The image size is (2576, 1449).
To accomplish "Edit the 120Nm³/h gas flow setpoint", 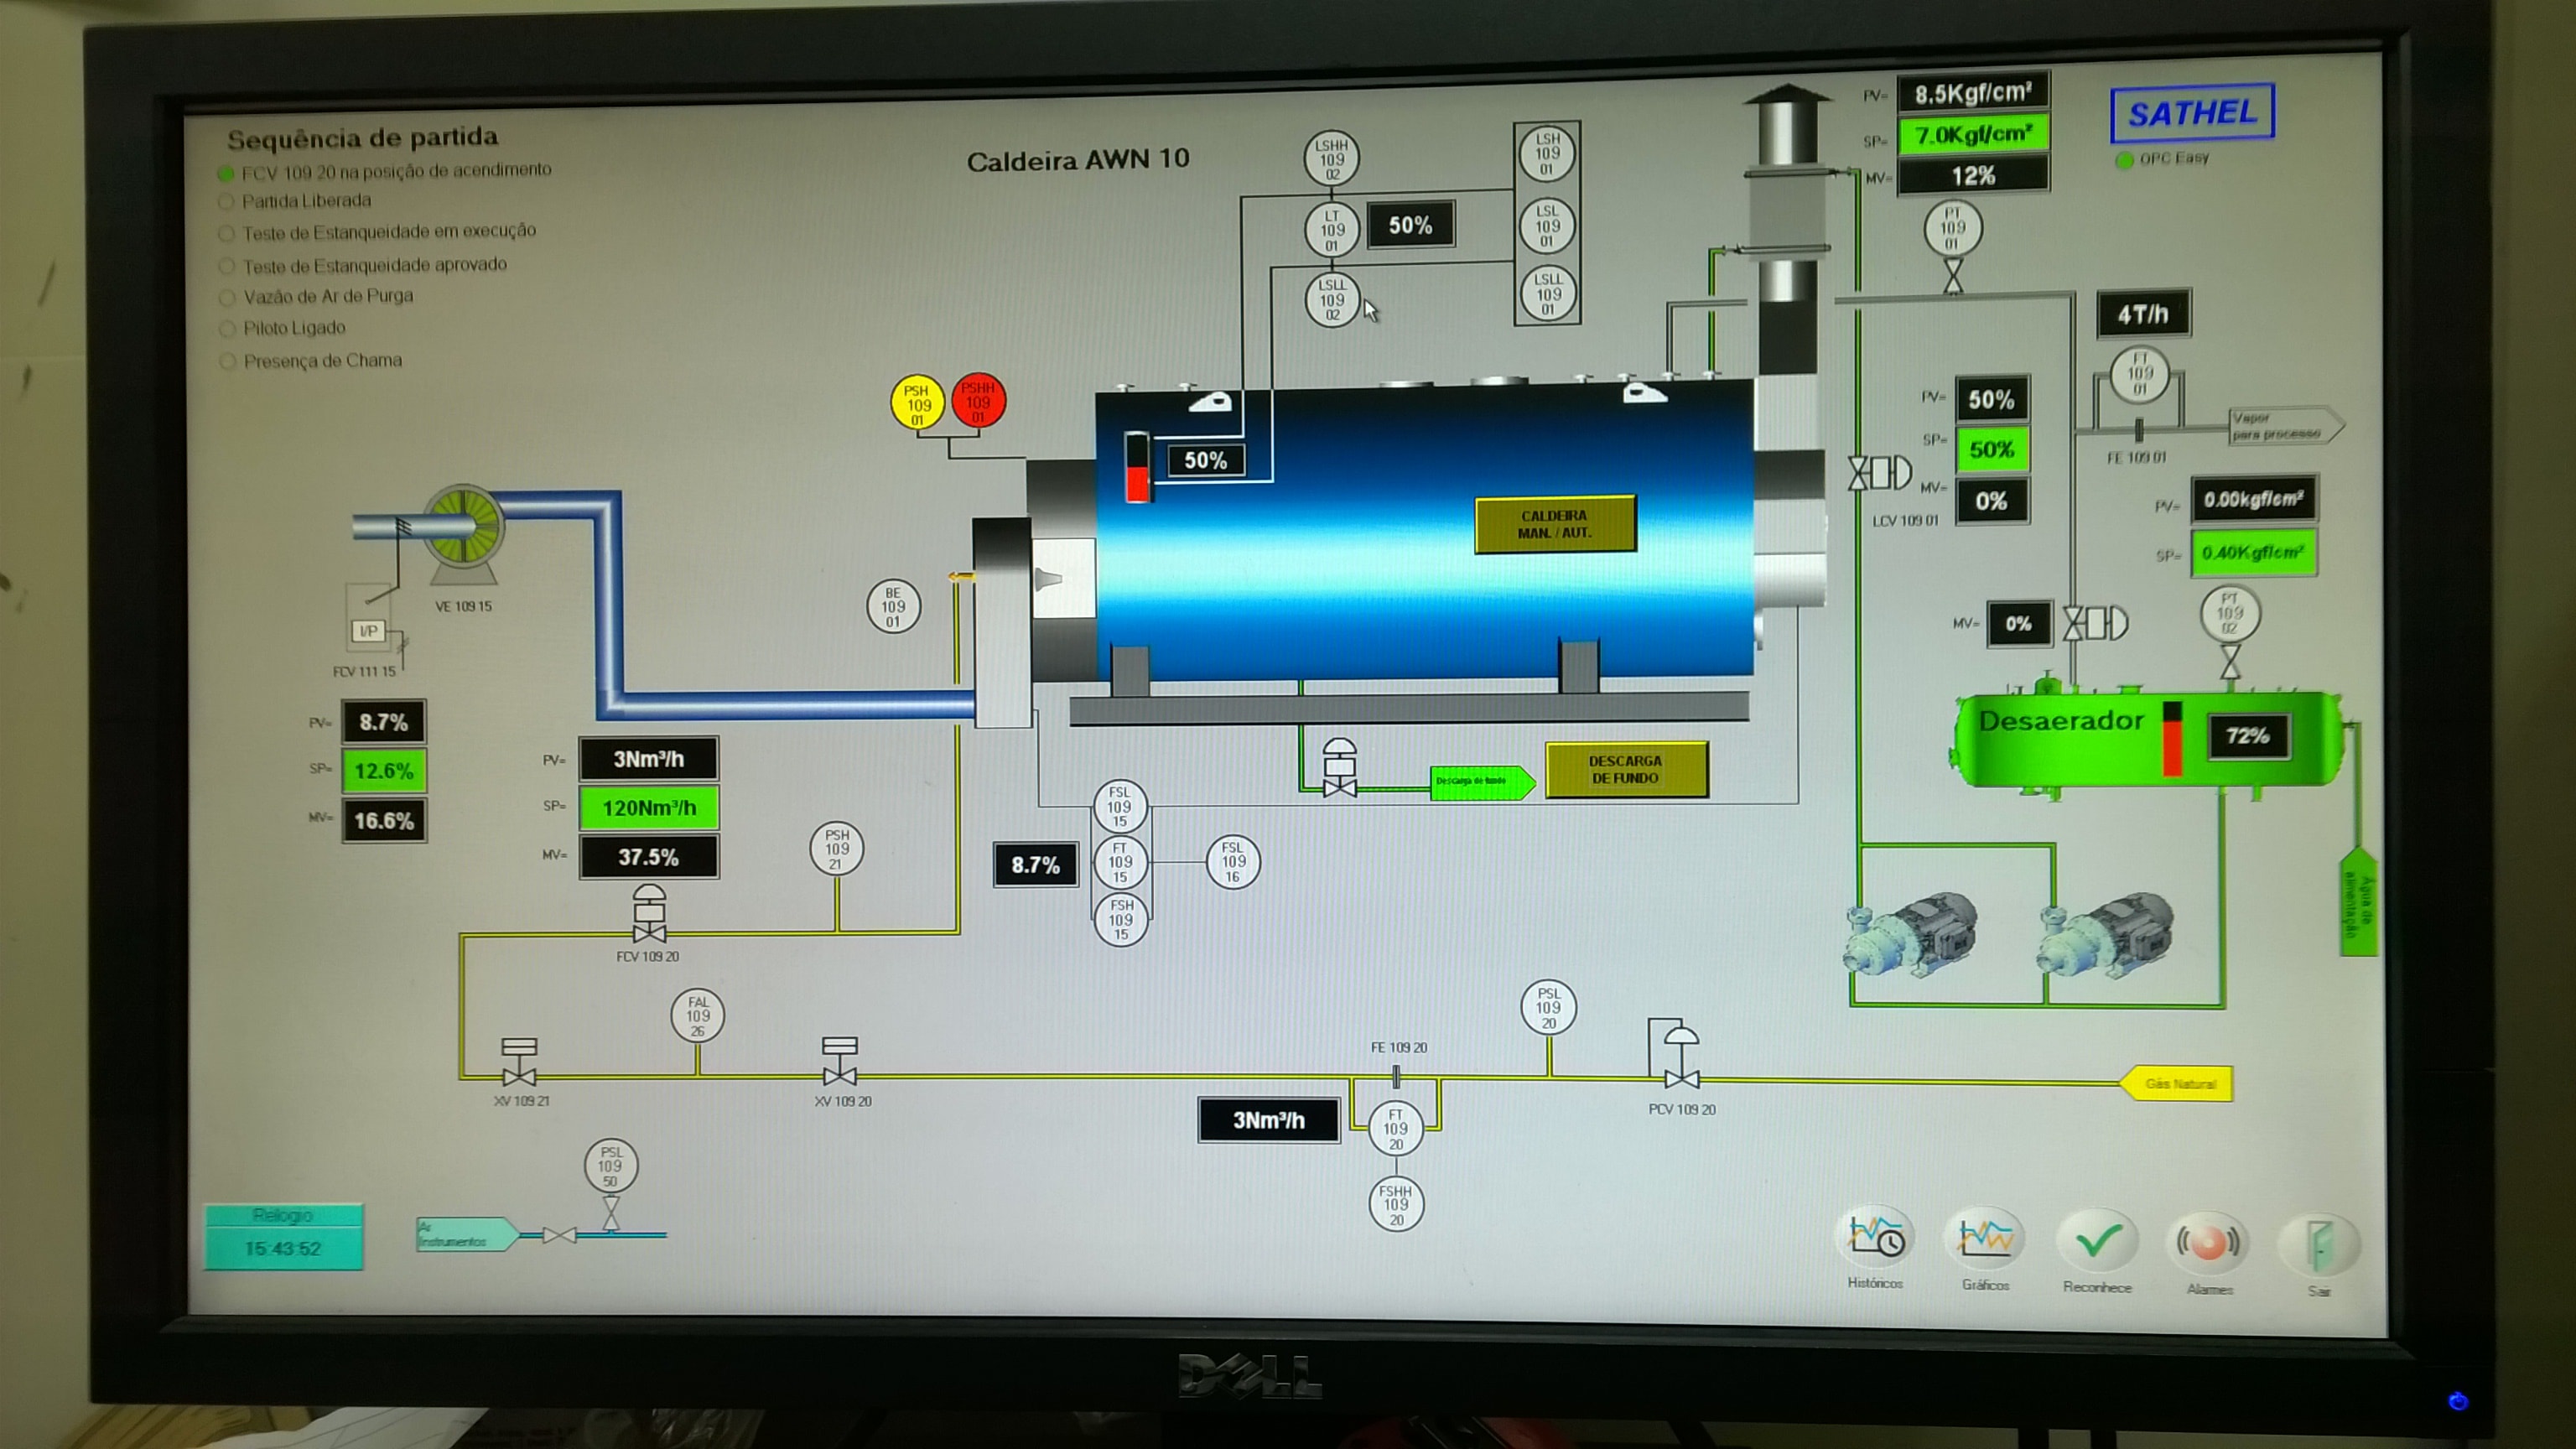I will coord(648,808).
